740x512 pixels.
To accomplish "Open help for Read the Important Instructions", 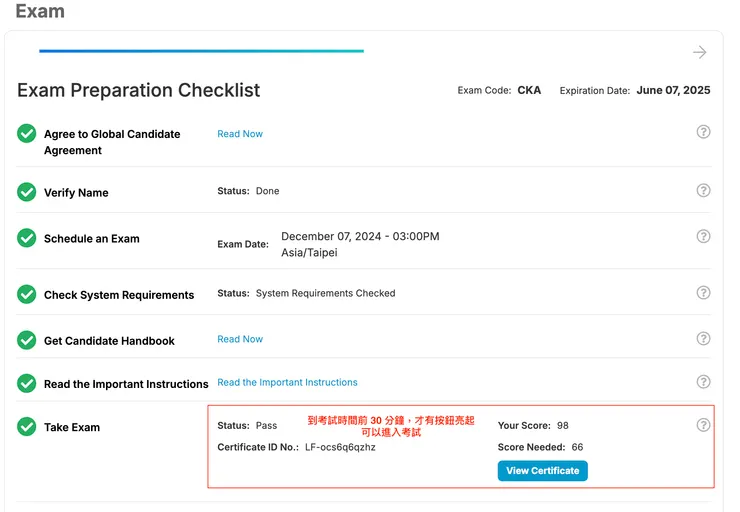I will coord(703,382).
